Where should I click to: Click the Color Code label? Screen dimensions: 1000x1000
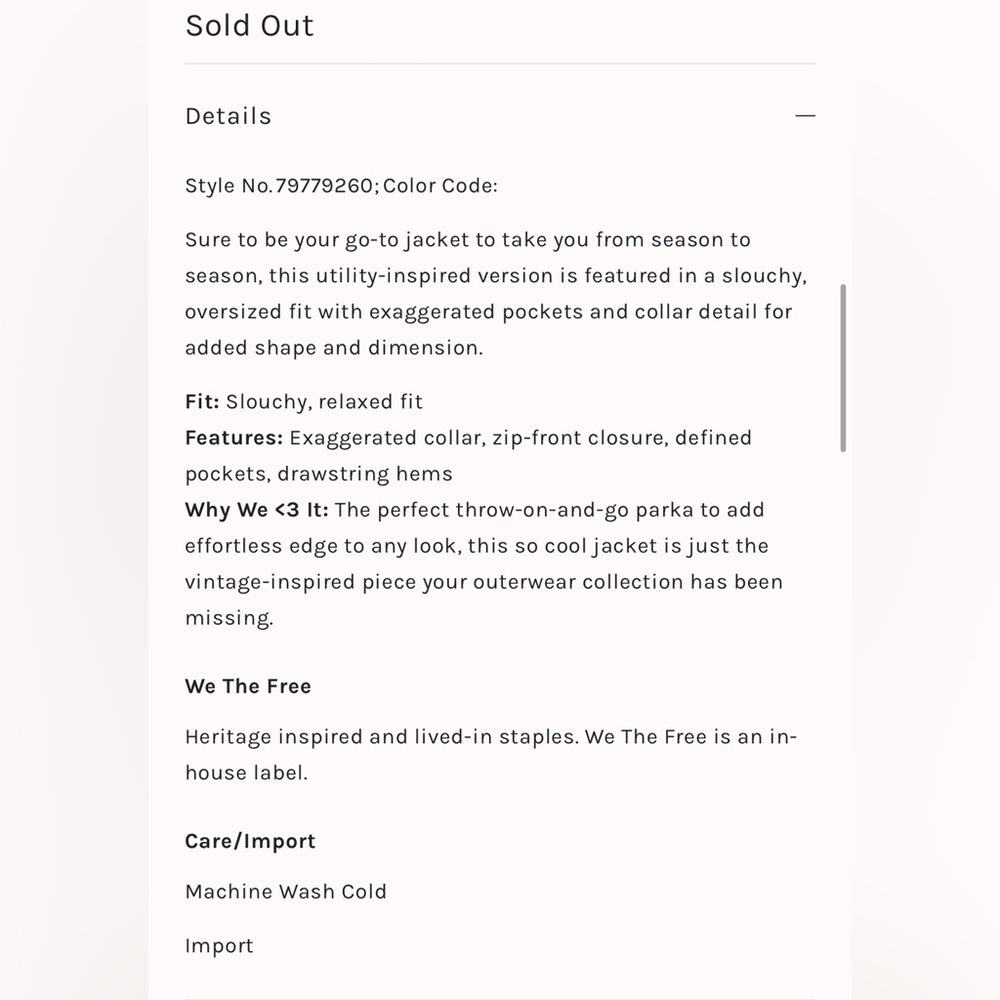[440, 186]
